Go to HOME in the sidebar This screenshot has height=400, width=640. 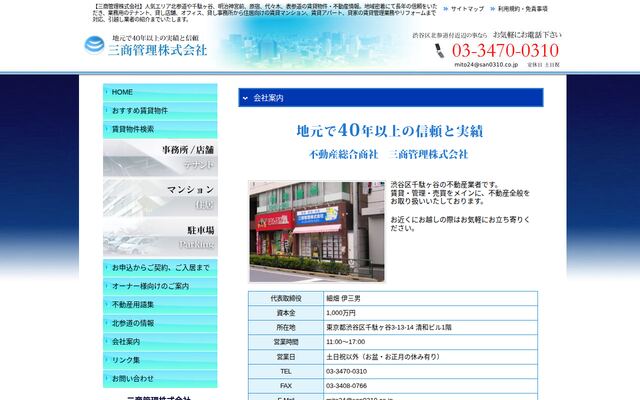click(160, 92)
